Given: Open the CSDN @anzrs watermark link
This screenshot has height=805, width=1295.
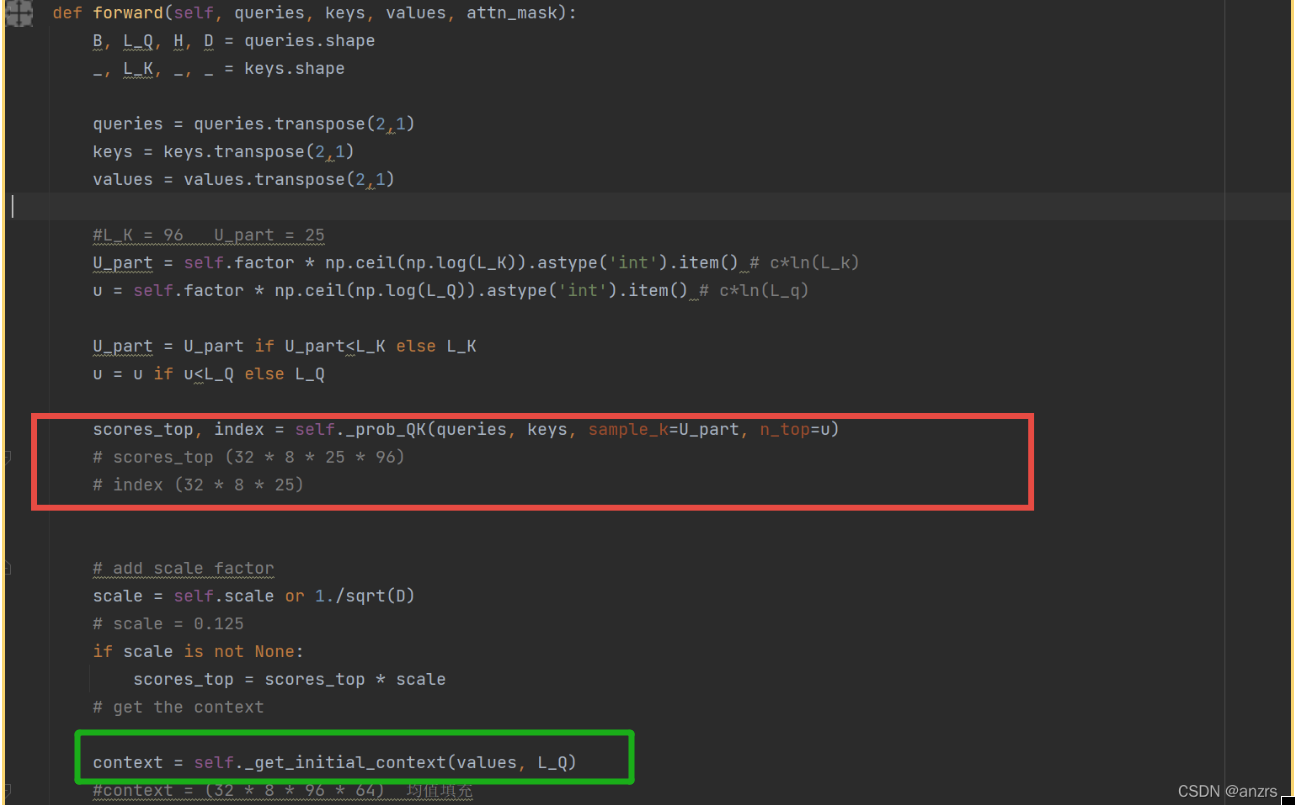Looking at the screenshot, I should click(1226, 791).
